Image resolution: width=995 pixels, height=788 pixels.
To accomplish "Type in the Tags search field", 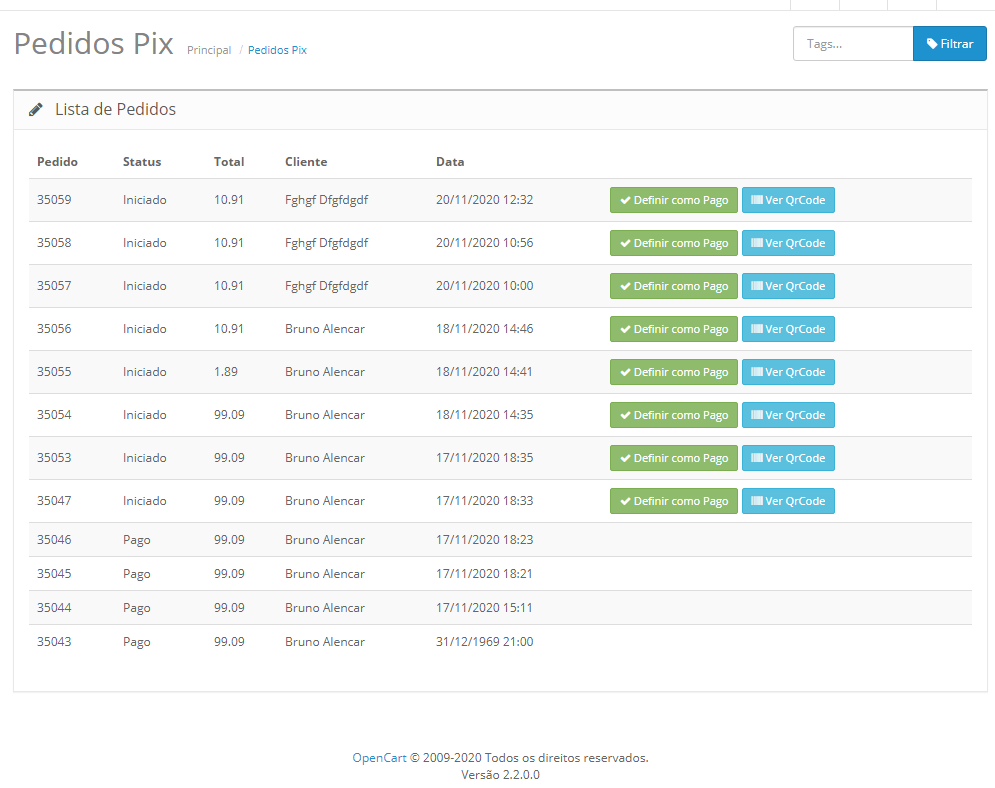I will point(852,44).
